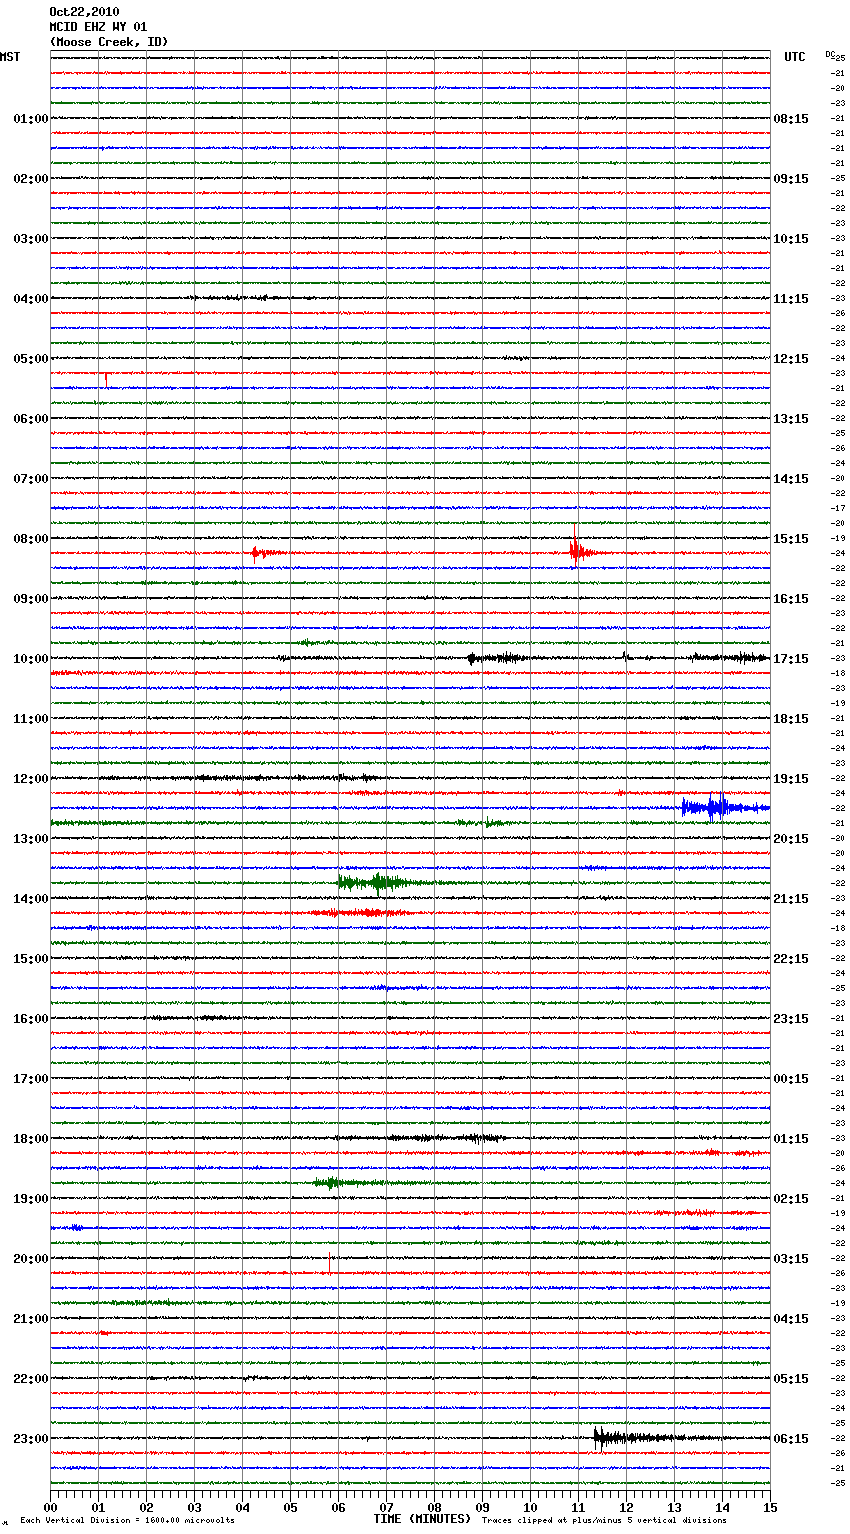Select the 20:00 MST row label
850x1534 pixels.
pos(31,1259)
